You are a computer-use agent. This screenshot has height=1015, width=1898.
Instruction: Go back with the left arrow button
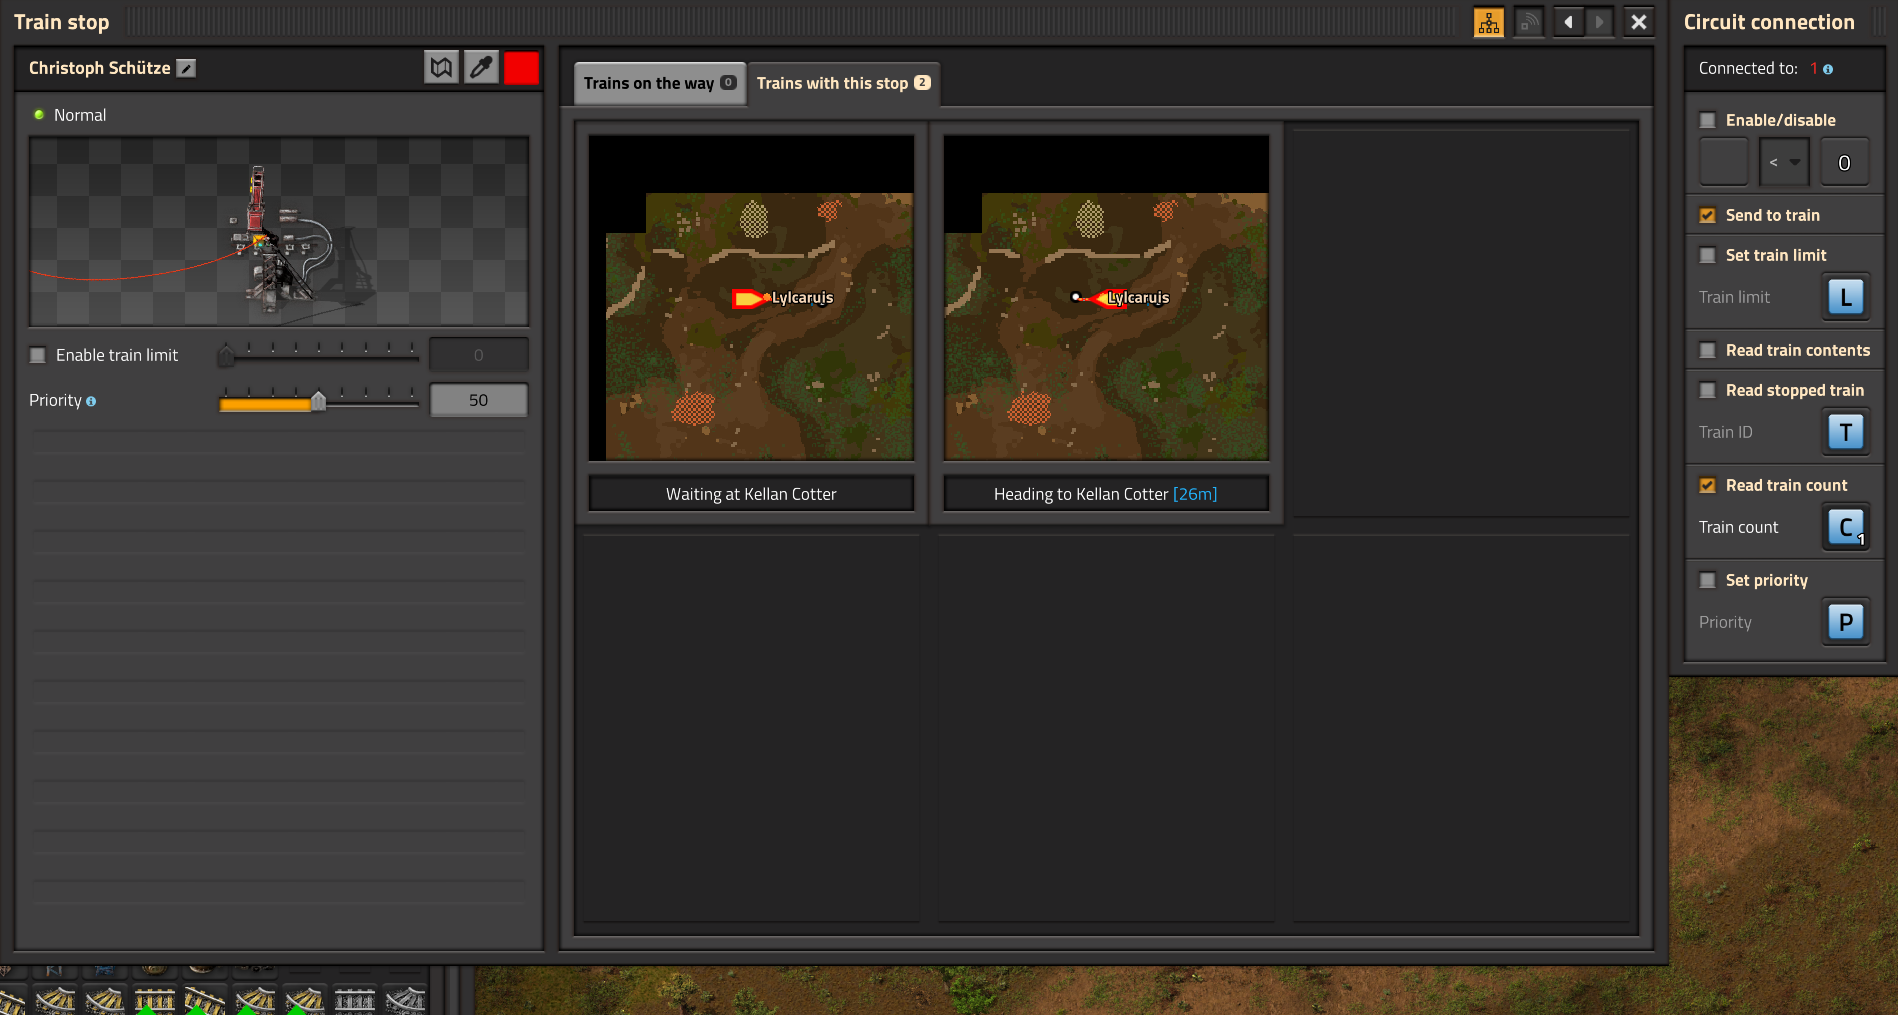[1568, 22]
